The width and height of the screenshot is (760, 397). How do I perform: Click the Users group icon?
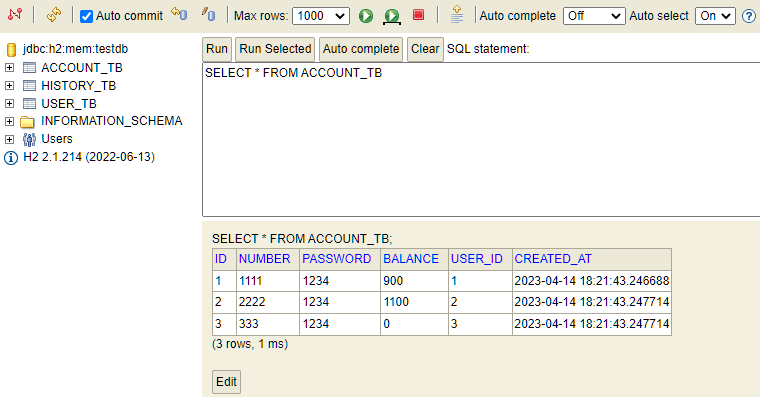(29, 140)
